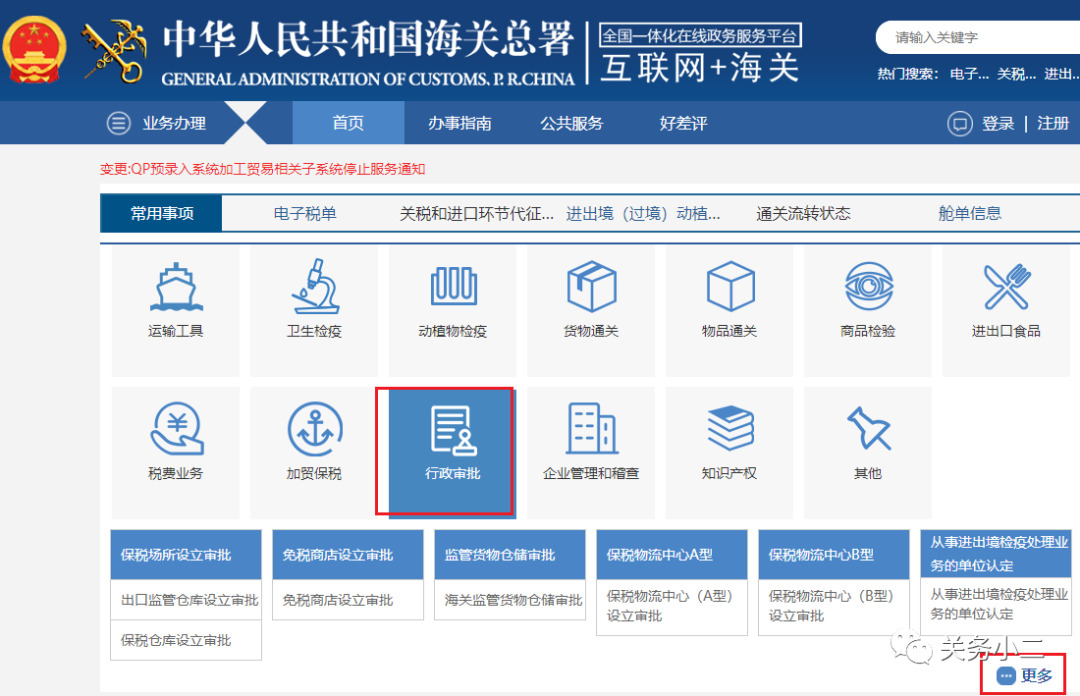
Task: Expand the list with 更多 button
Action: point(1027,676)
